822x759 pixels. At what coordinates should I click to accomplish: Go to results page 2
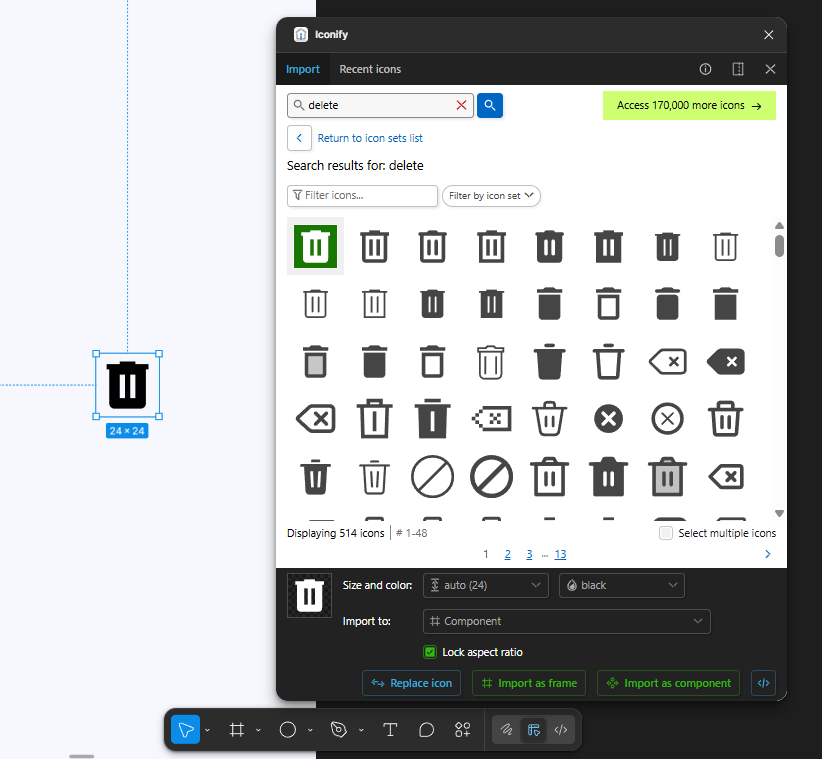pyautogui.click(x=507, y=554)
